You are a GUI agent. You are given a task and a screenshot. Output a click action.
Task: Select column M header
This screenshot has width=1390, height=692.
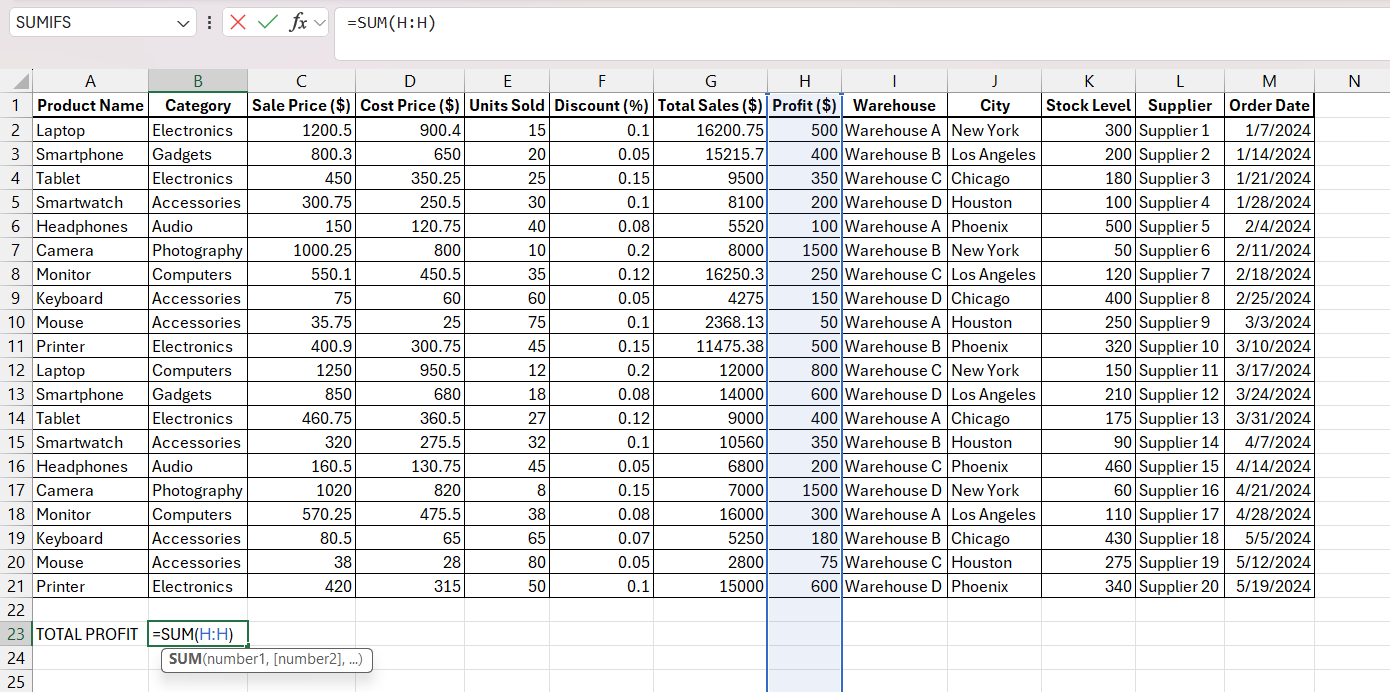point(1269,81)
